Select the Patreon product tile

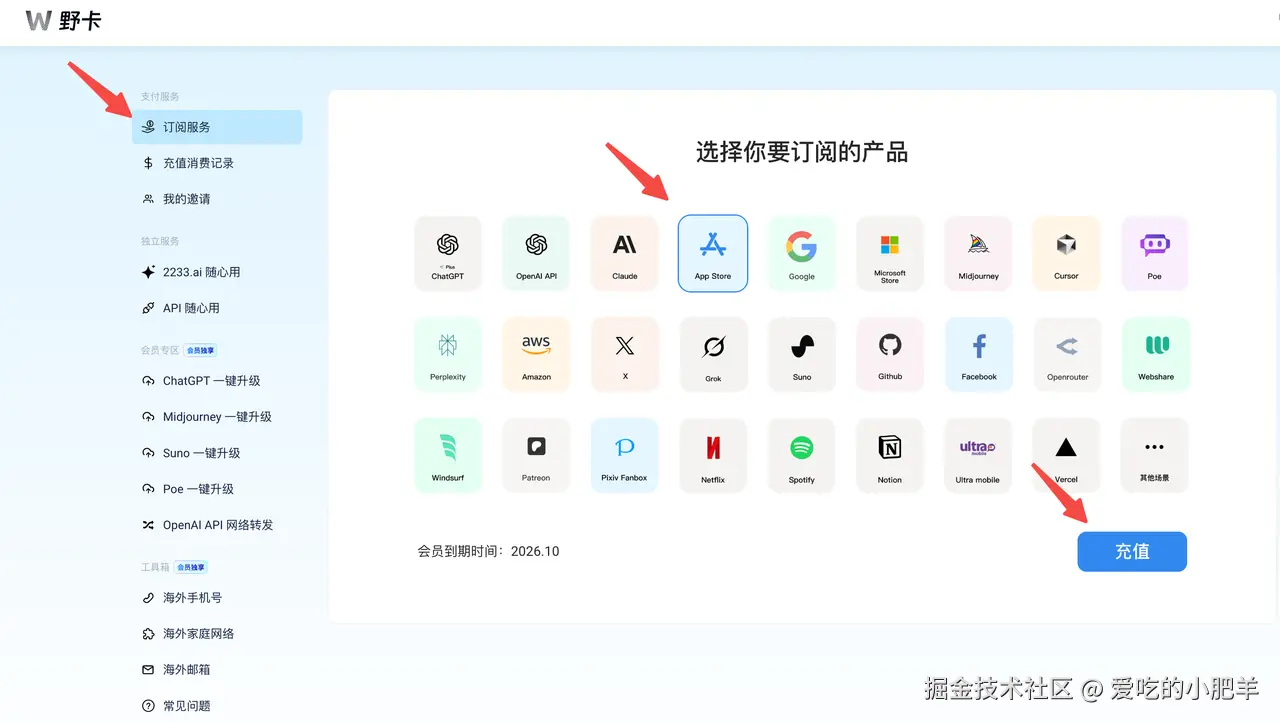536,455
